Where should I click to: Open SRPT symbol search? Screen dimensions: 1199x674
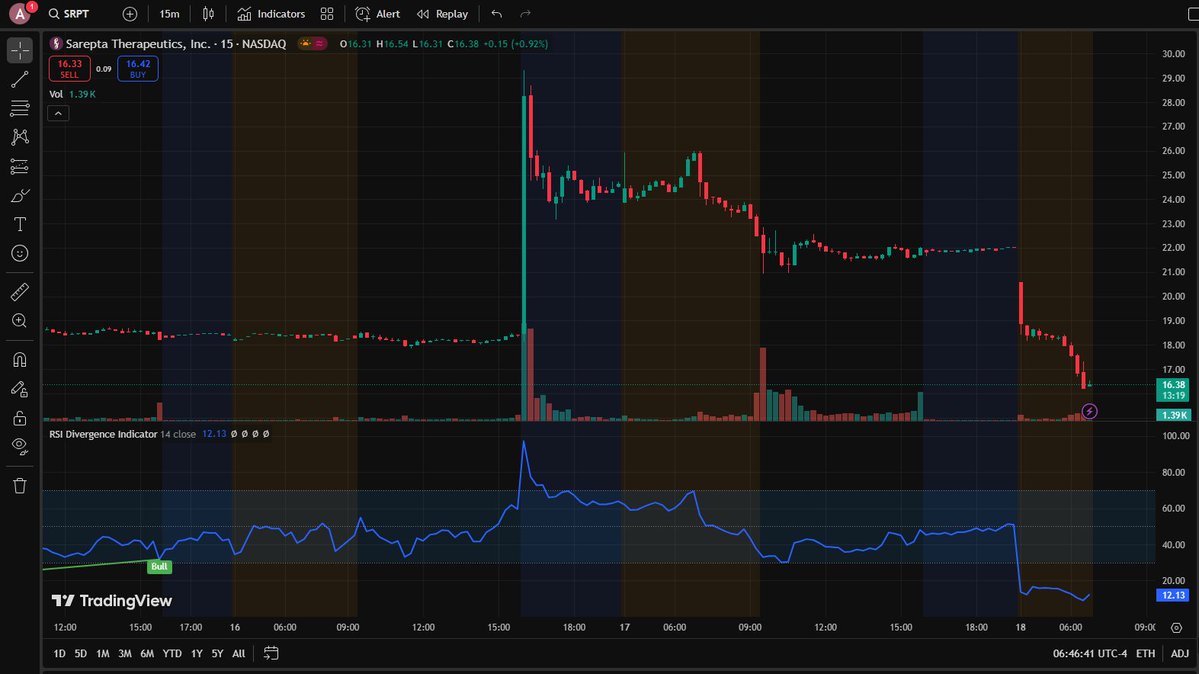pos(69,14)
